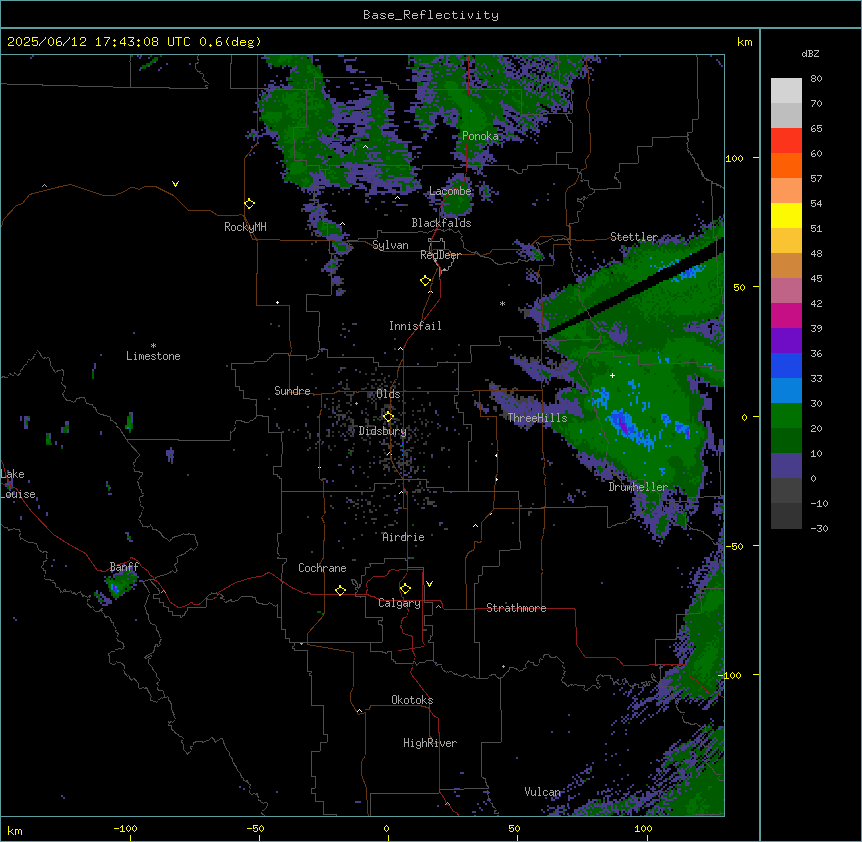
Task: Select the Calgary label
Action: coord(399,603)
